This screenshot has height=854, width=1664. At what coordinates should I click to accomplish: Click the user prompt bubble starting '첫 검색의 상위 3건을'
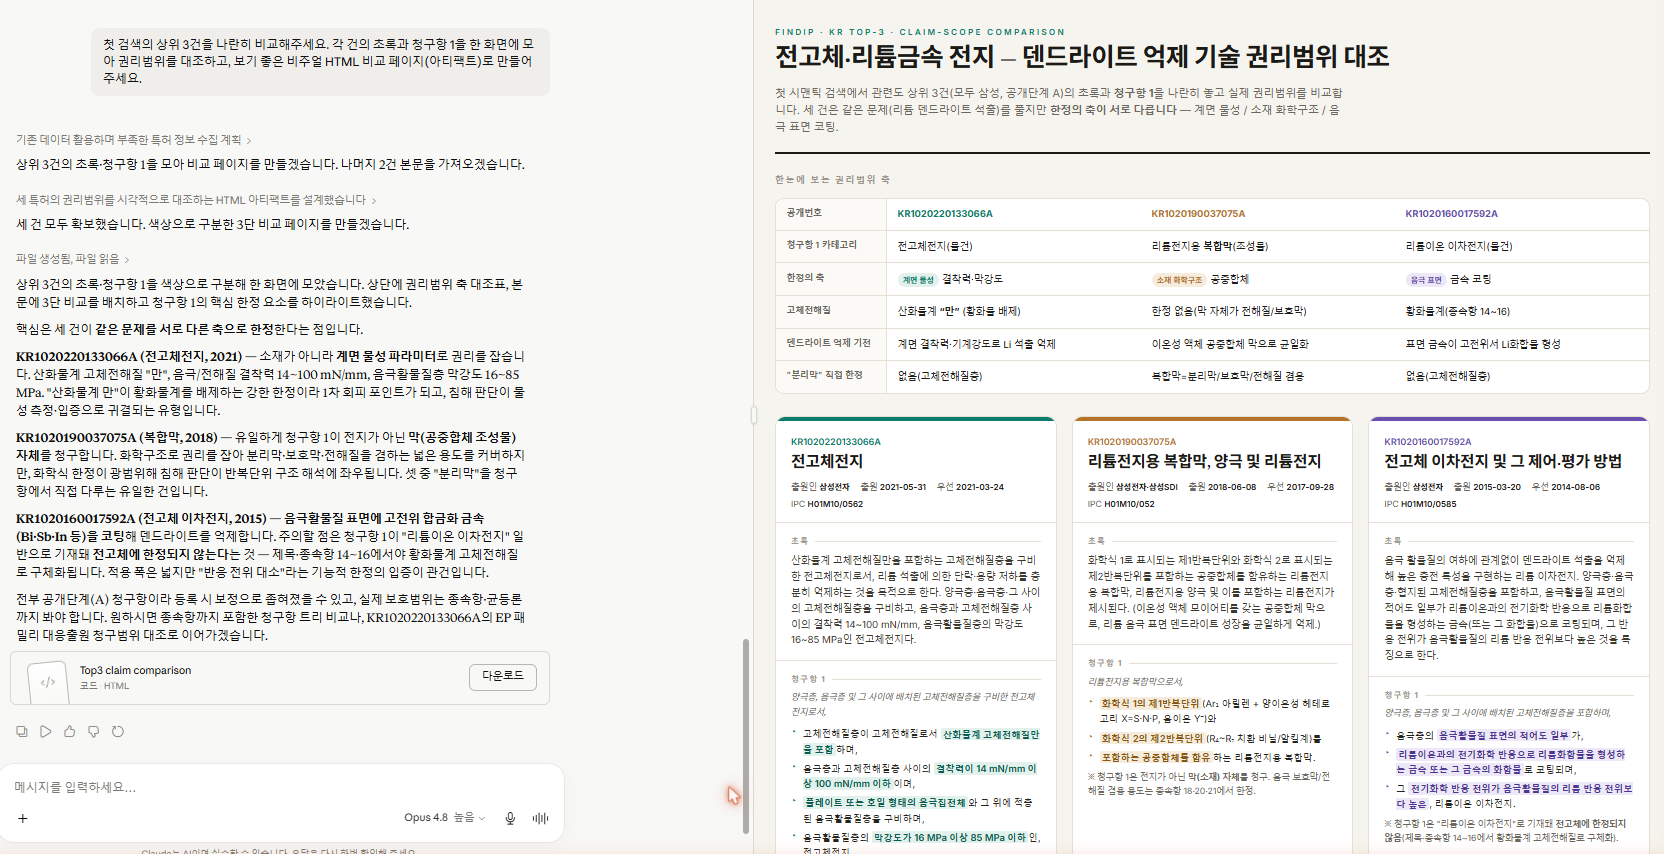click(x=320, y=61)
